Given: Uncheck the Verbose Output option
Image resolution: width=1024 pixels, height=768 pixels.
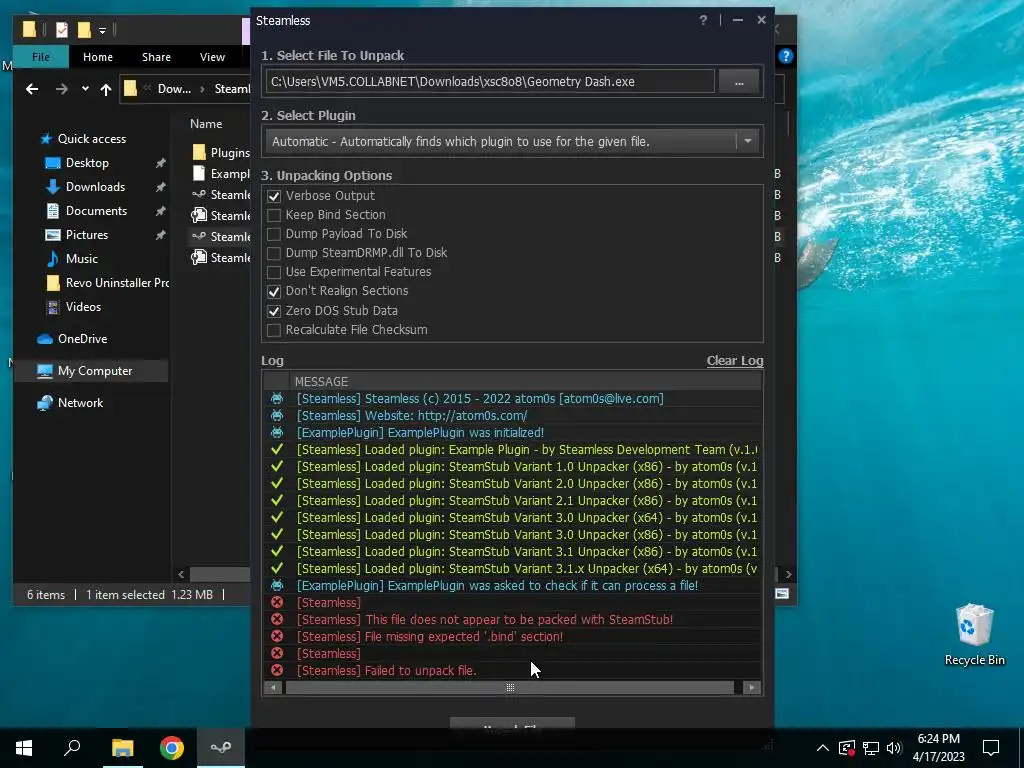Looking at the screenshot, I should coord(274,196).
